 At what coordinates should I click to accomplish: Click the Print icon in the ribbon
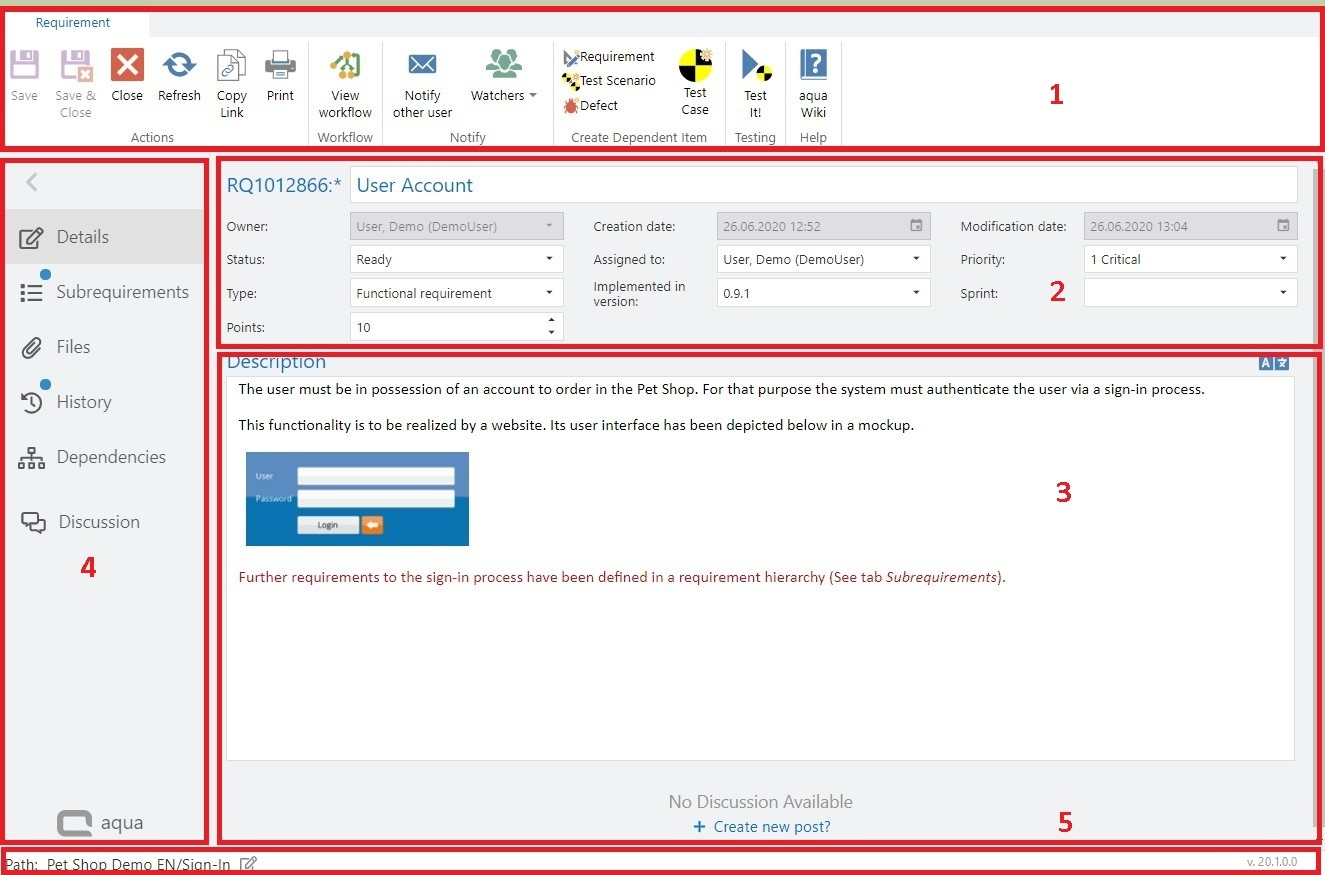click(x=280, y=67)
